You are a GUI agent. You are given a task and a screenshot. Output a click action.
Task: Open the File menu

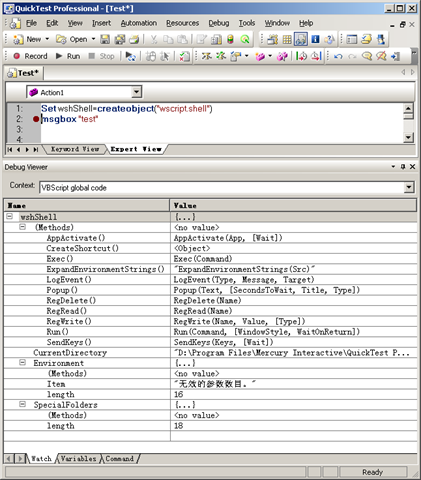tap(31, 23)
